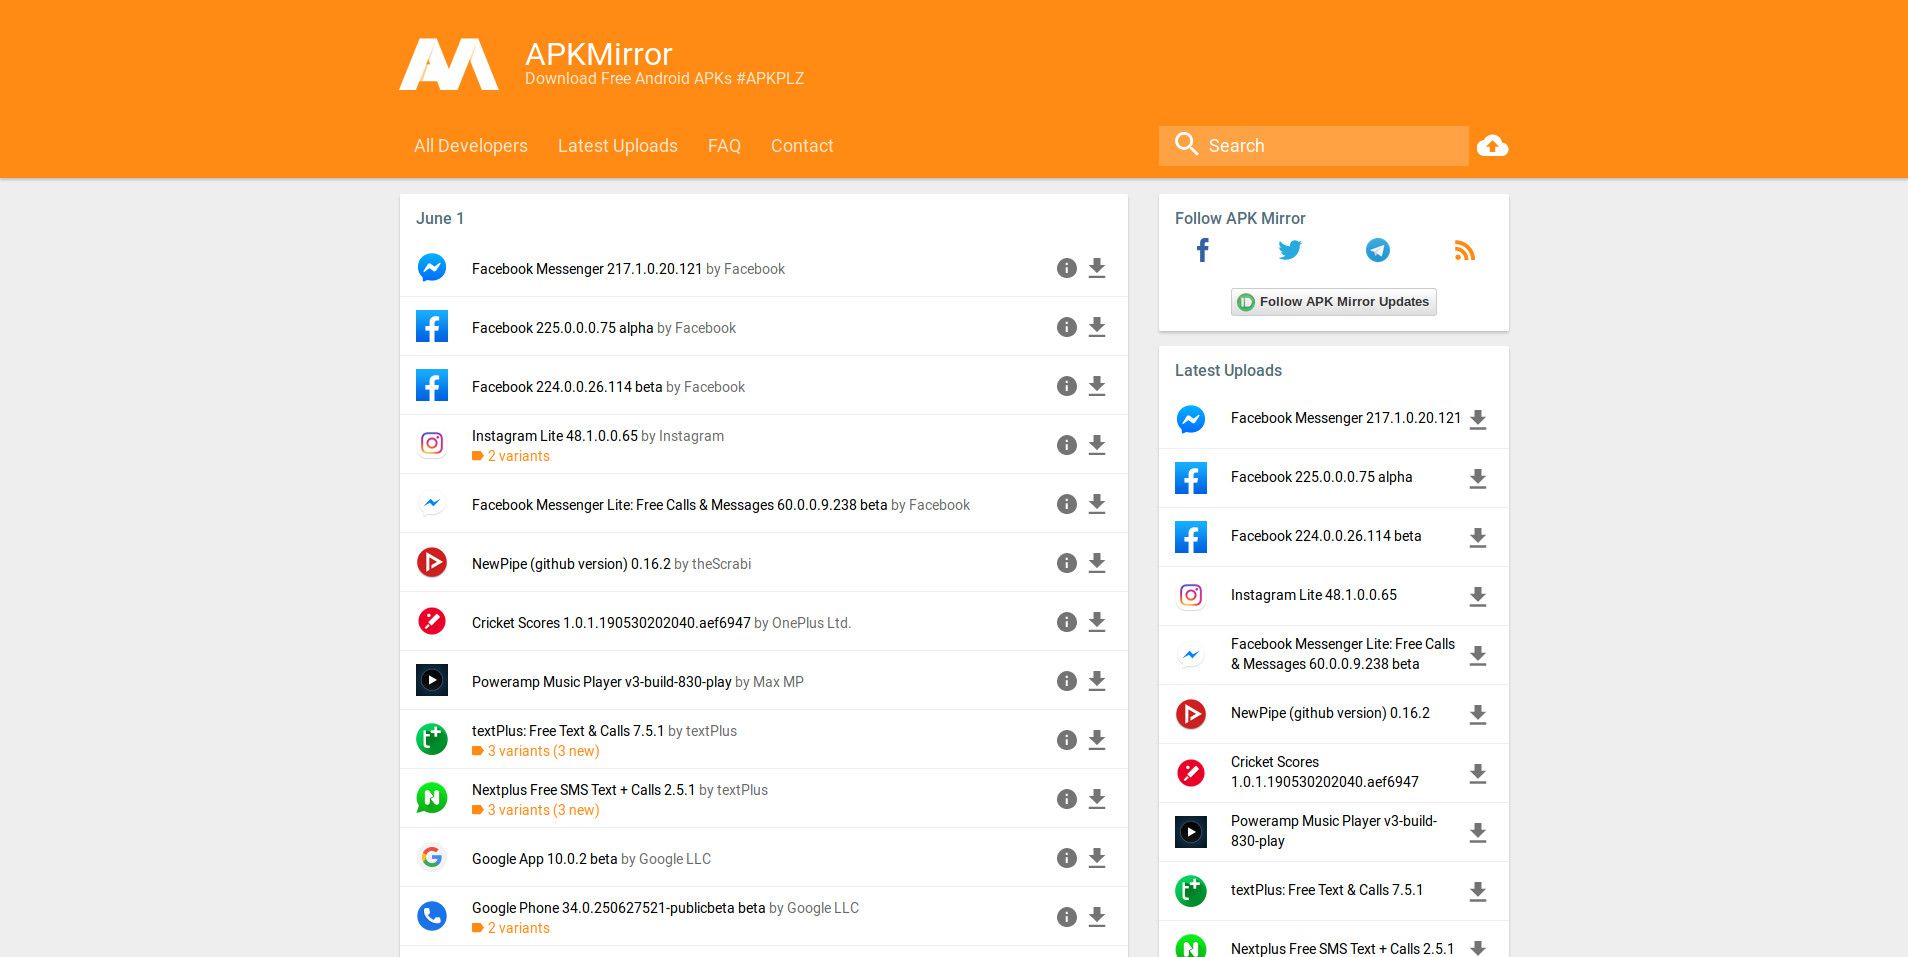1908x957 pixels.
Task: Show info for Nextplus Free SMS 2.5.1
Action: tap(1067, 799)
